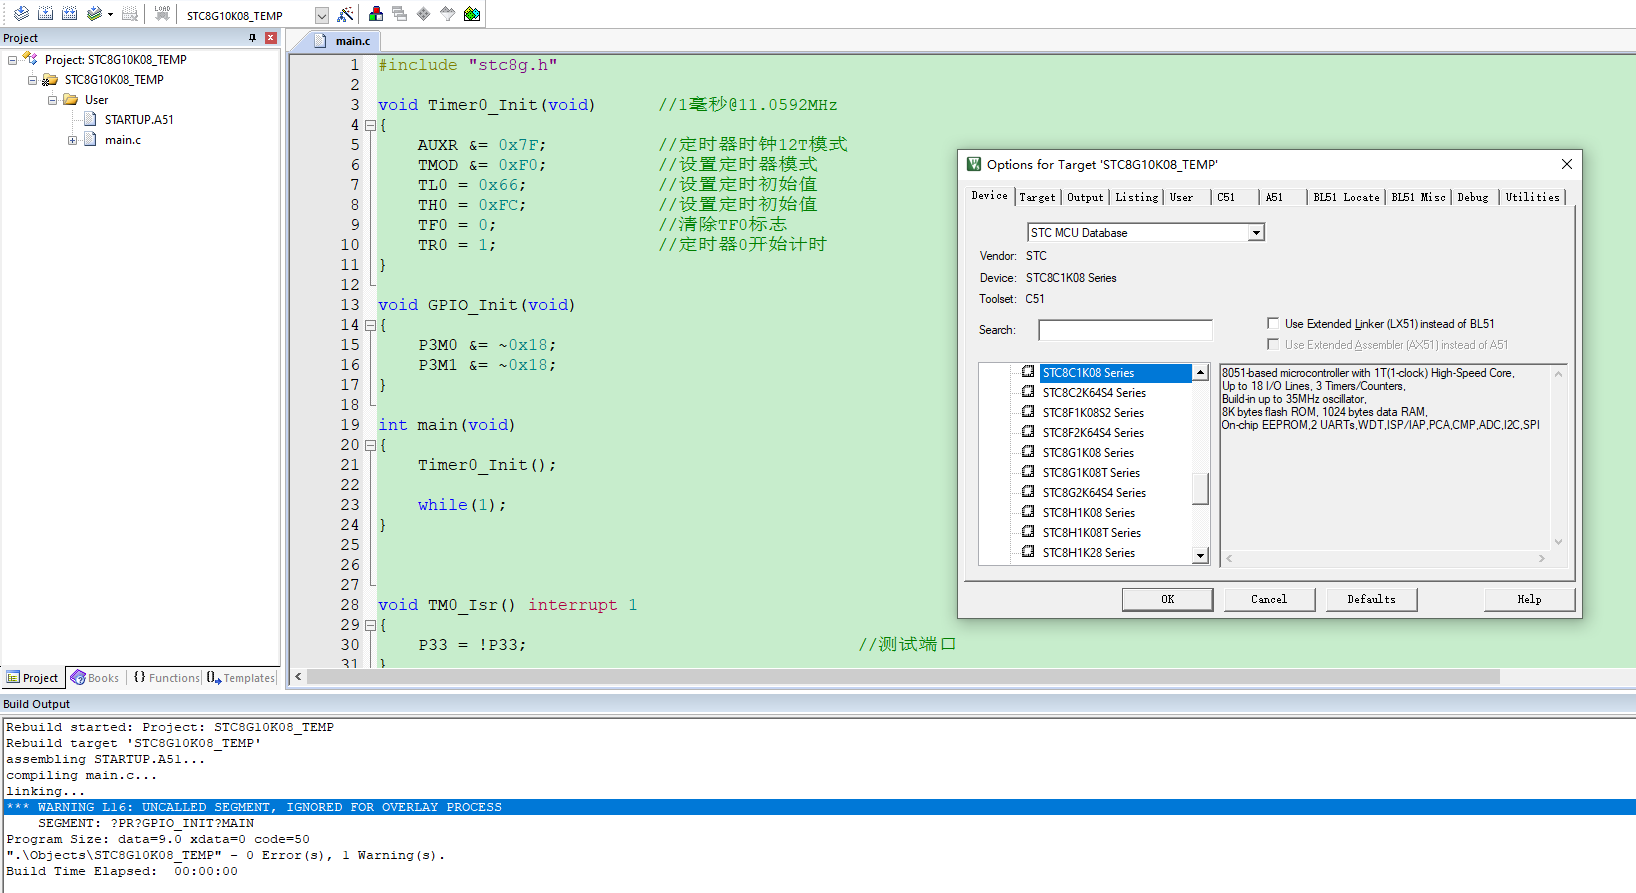Viewport: 1636px width, 893px height.
Task: Collapse the TM0_Isr function fold at line 29
Action: pos(370,625)
